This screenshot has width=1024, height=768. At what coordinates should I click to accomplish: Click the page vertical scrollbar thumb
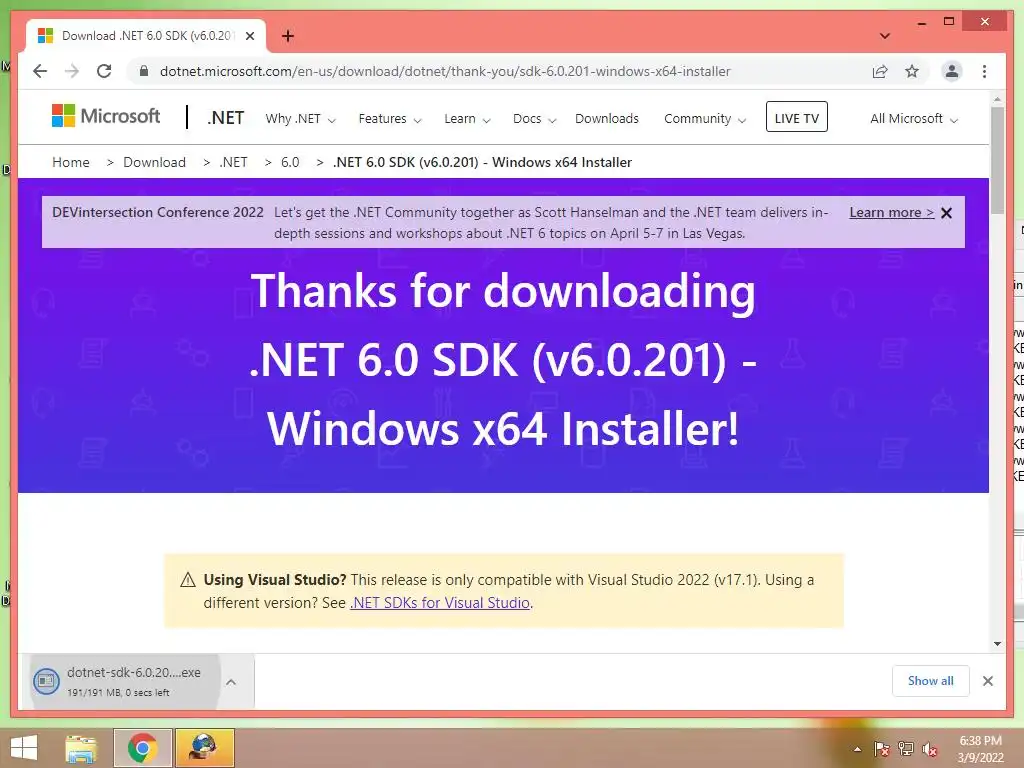(997, 160)
